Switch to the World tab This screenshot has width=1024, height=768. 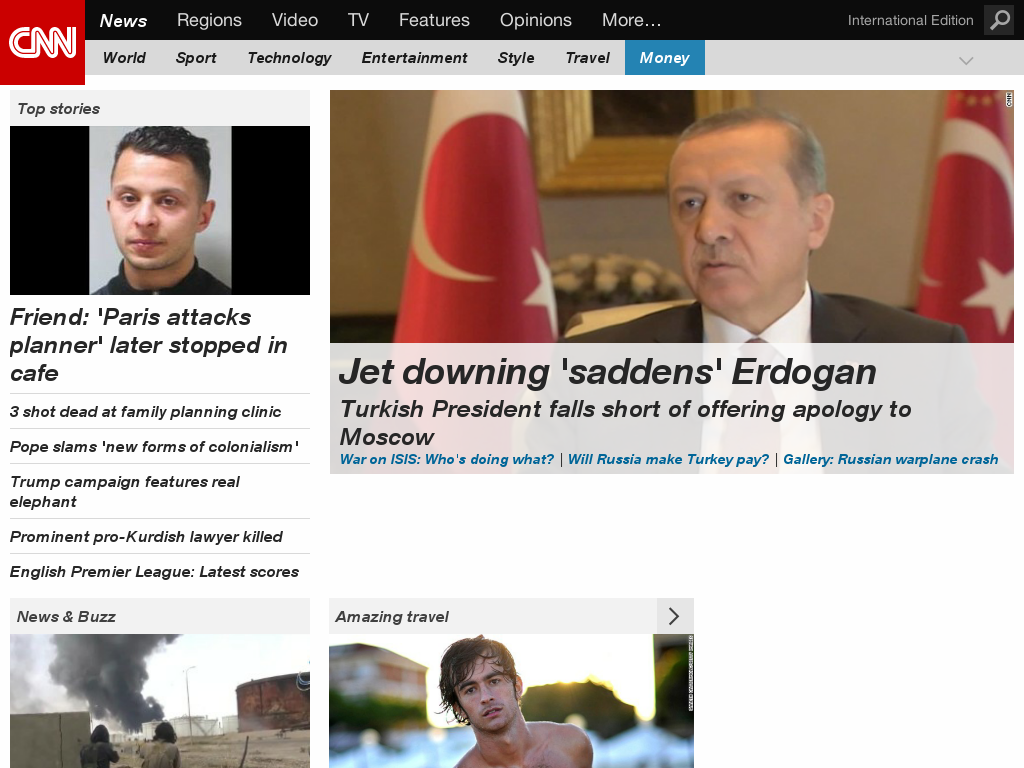pyautogui.click(x=123, y=58)
